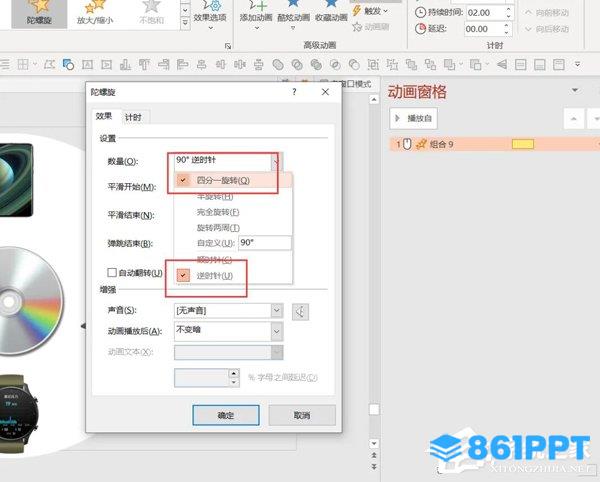The height and width of the screenshot is (482, 600).
Task: Click 向前移动 move earlier
Action: (x=547, y=13)
